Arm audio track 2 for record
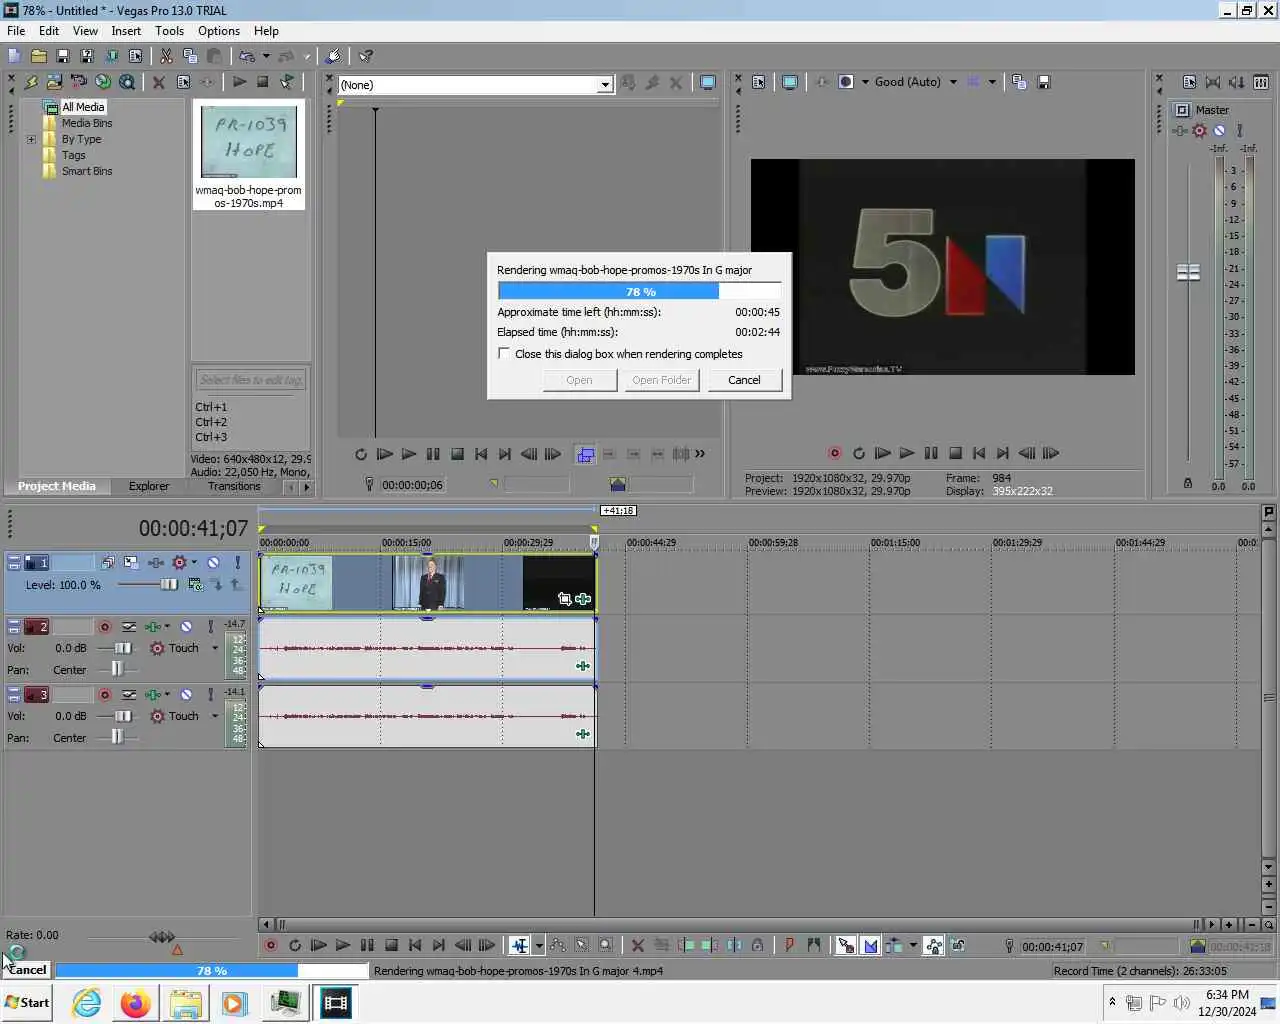Viewport: 1280px width, 1024px height. [104, 627]
